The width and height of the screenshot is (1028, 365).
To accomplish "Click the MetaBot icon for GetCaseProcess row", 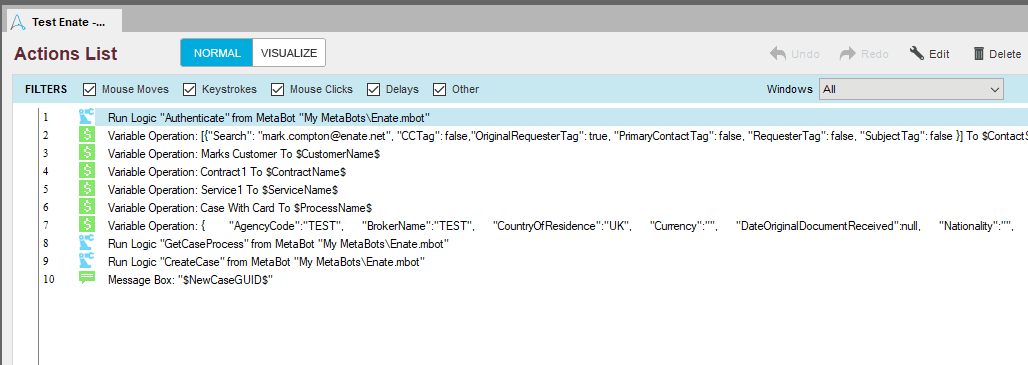I will tap(87, 243).
